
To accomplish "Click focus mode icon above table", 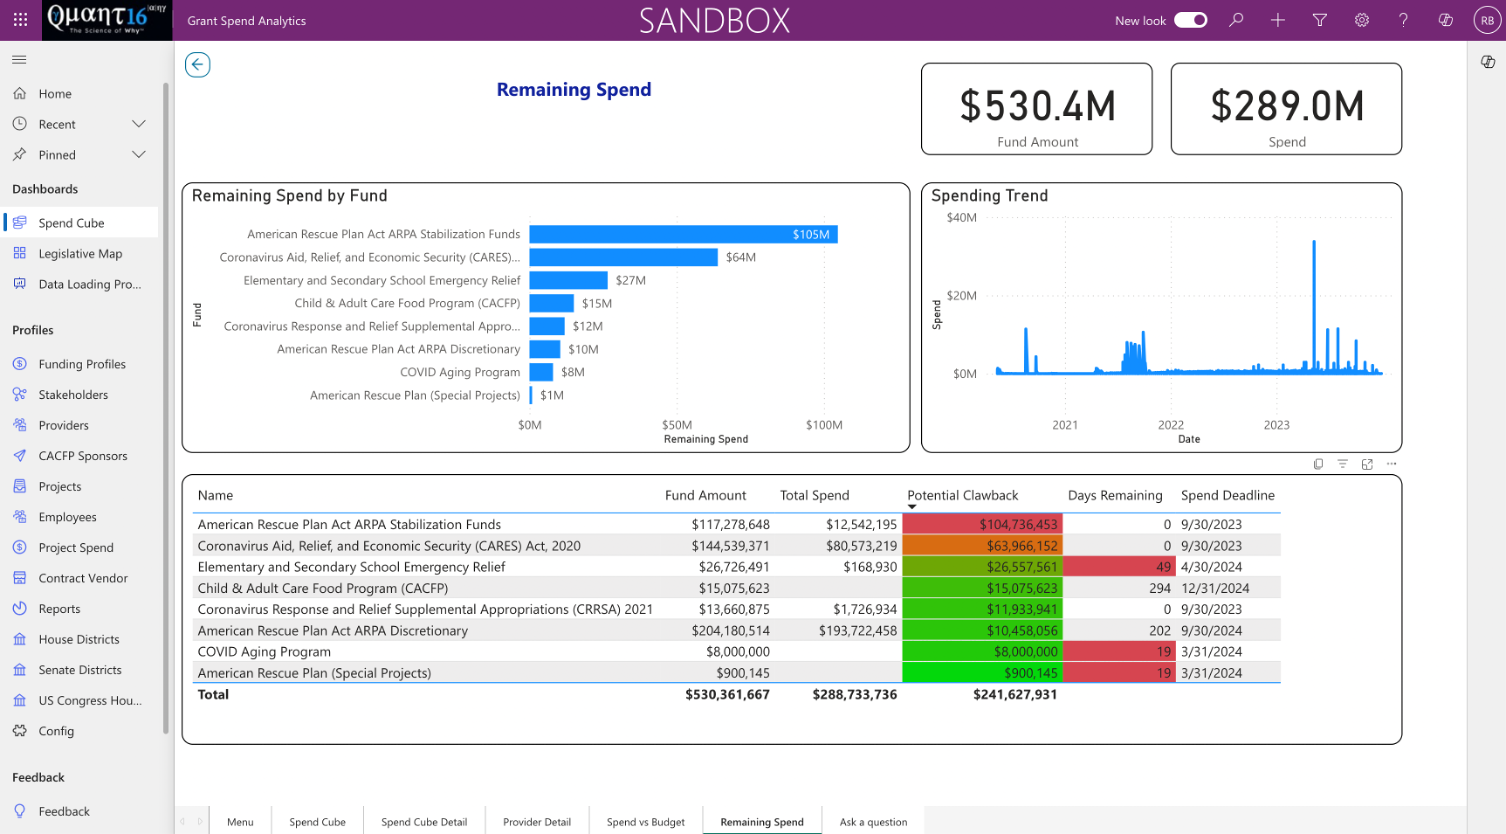I will click(1367, 464).
